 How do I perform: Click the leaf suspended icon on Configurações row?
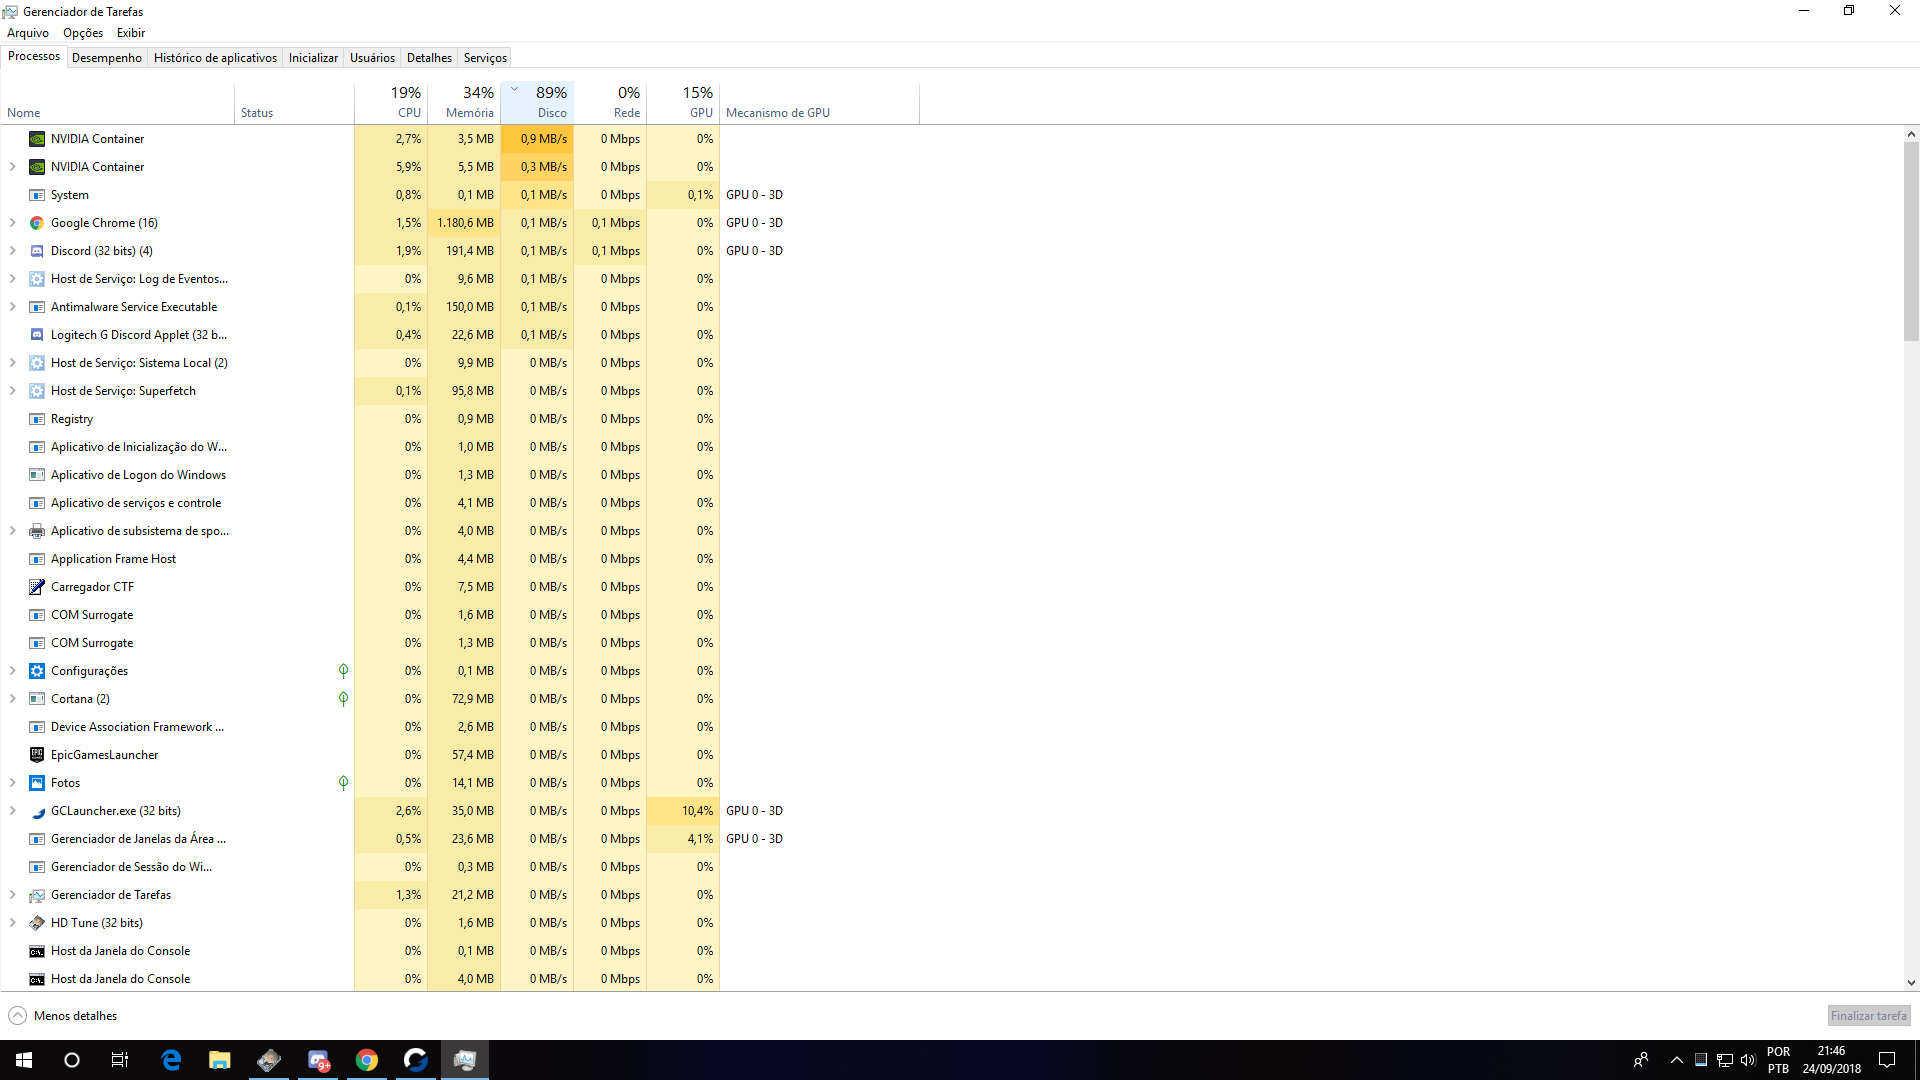click(343, 671)
